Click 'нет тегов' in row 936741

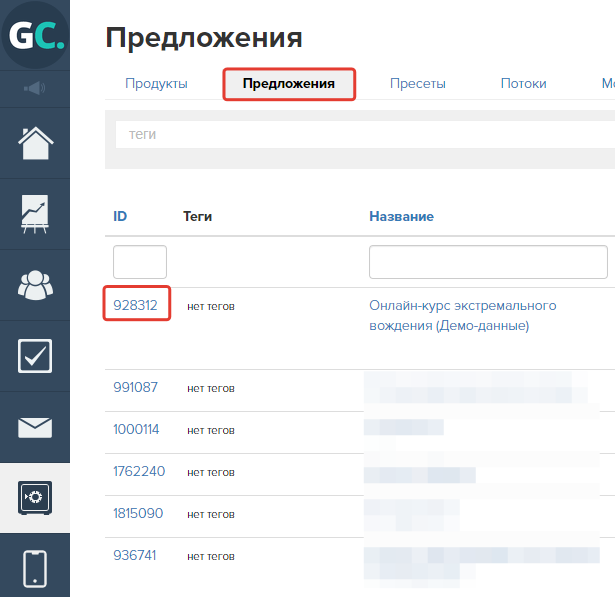tap(211, 556)
